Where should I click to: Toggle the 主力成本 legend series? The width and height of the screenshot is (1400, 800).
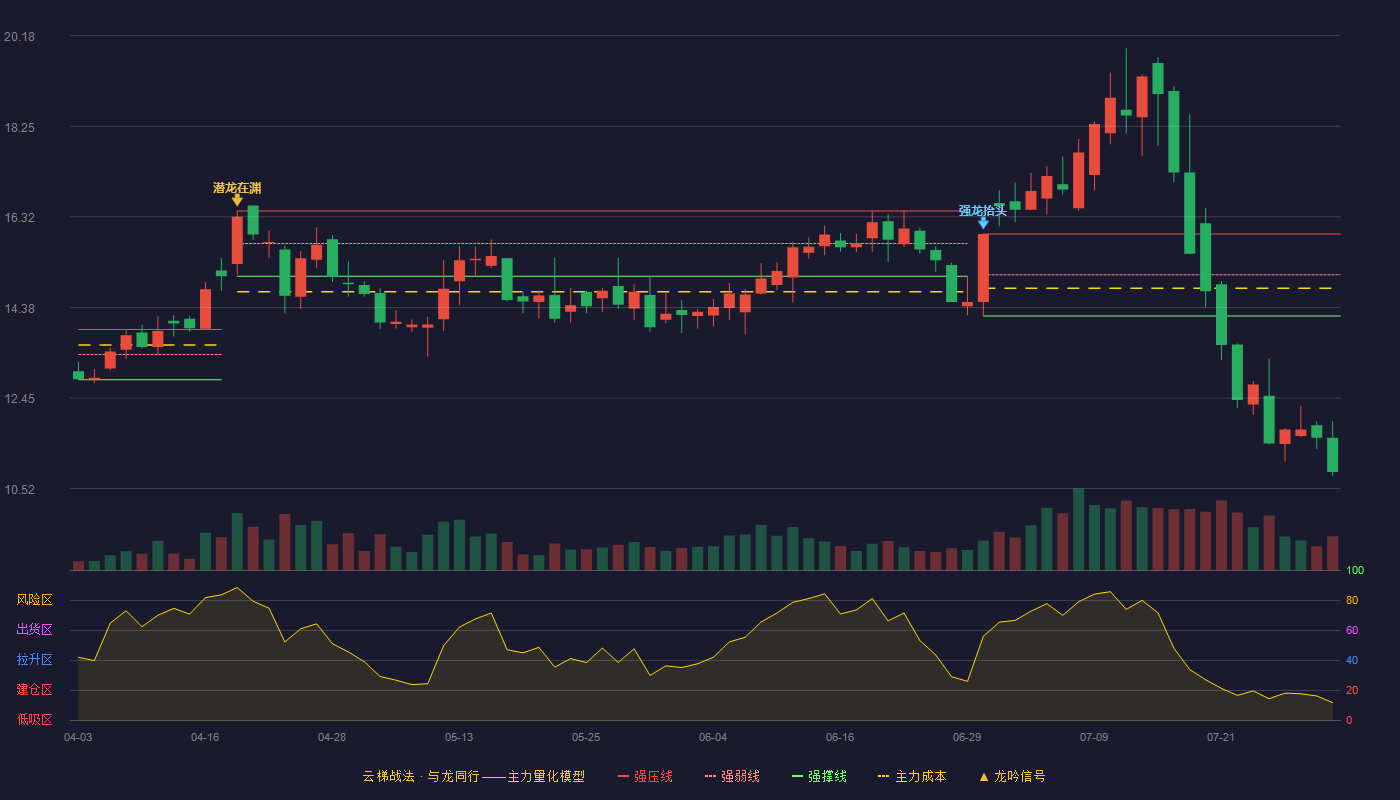tap(912, 776)
